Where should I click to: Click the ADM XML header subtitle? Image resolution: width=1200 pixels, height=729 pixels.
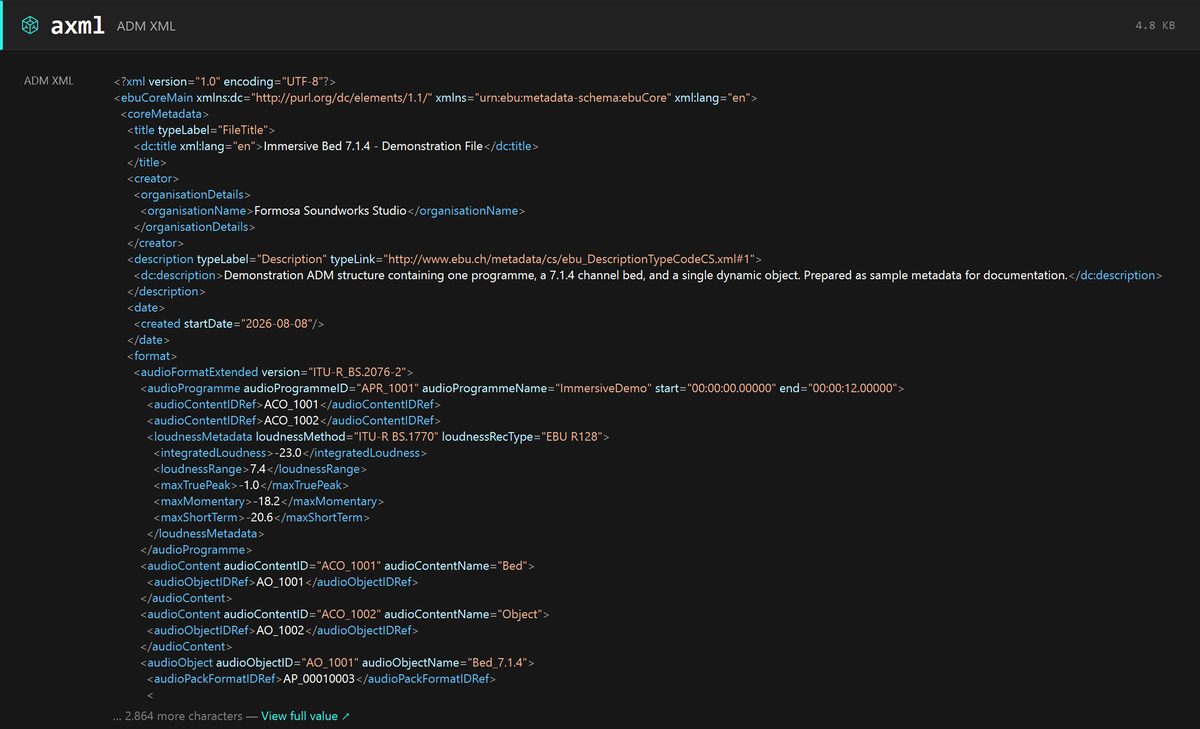pyautogui.click(x=146, y=26)
